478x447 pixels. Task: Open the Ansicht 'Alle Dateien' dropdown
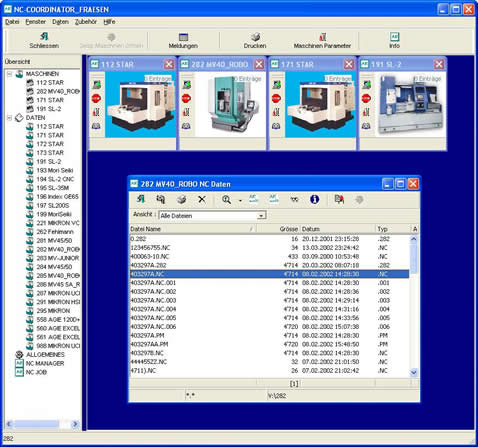click(262, 216)
